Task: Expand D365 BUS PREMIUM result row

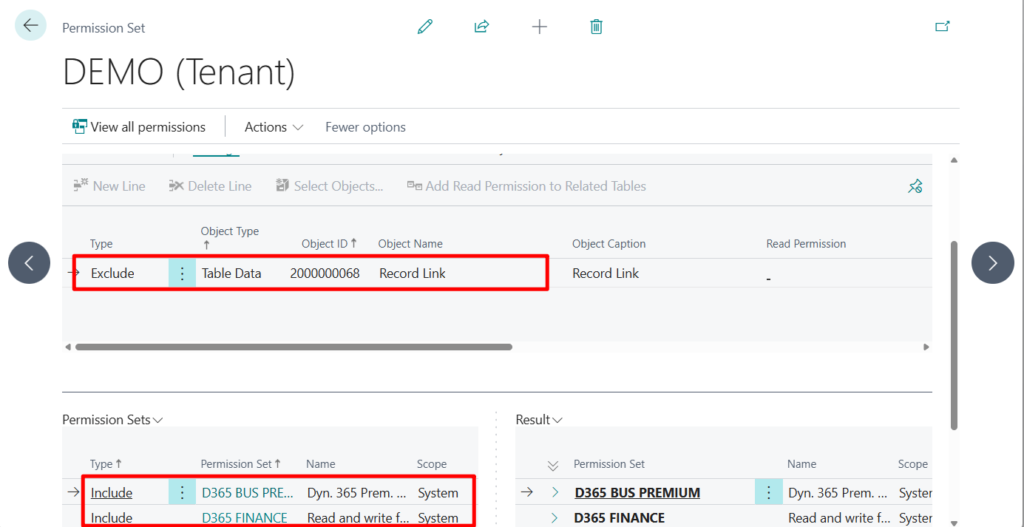Action: (555, 493)
